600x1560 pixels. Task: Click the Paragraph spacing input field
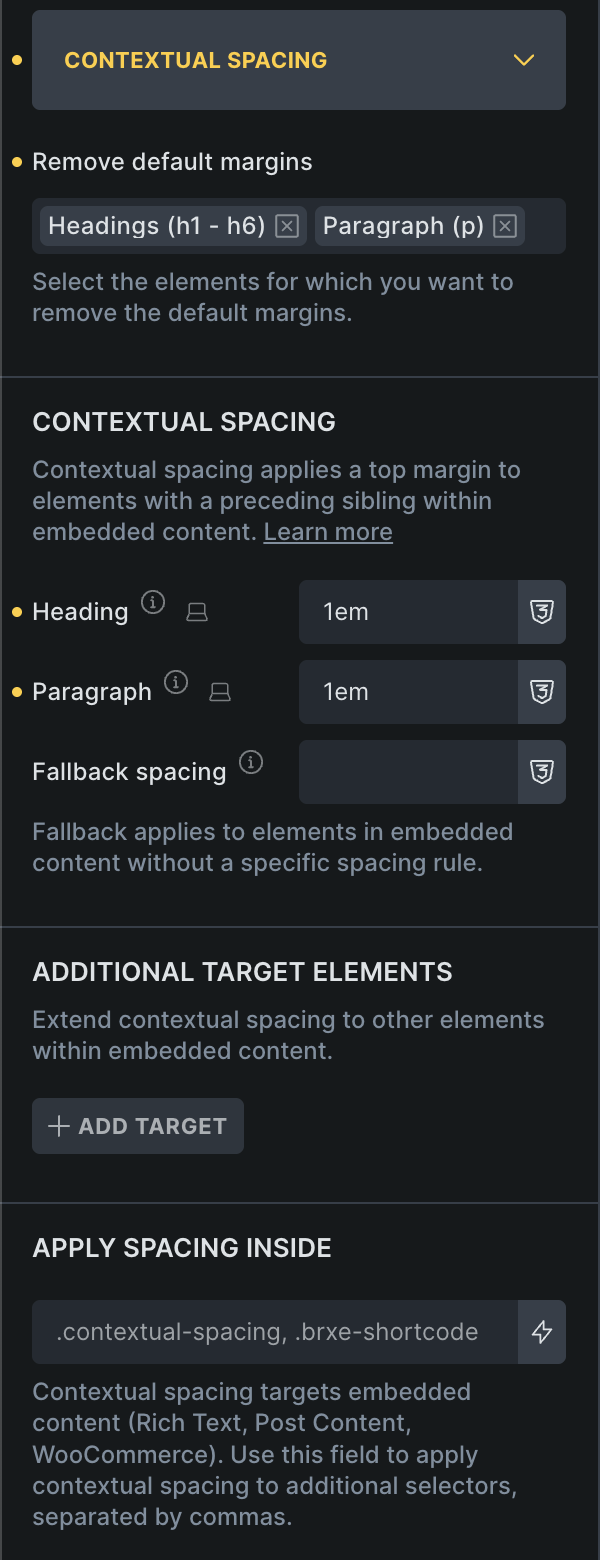pyautogui.click(x=408, y=692)
